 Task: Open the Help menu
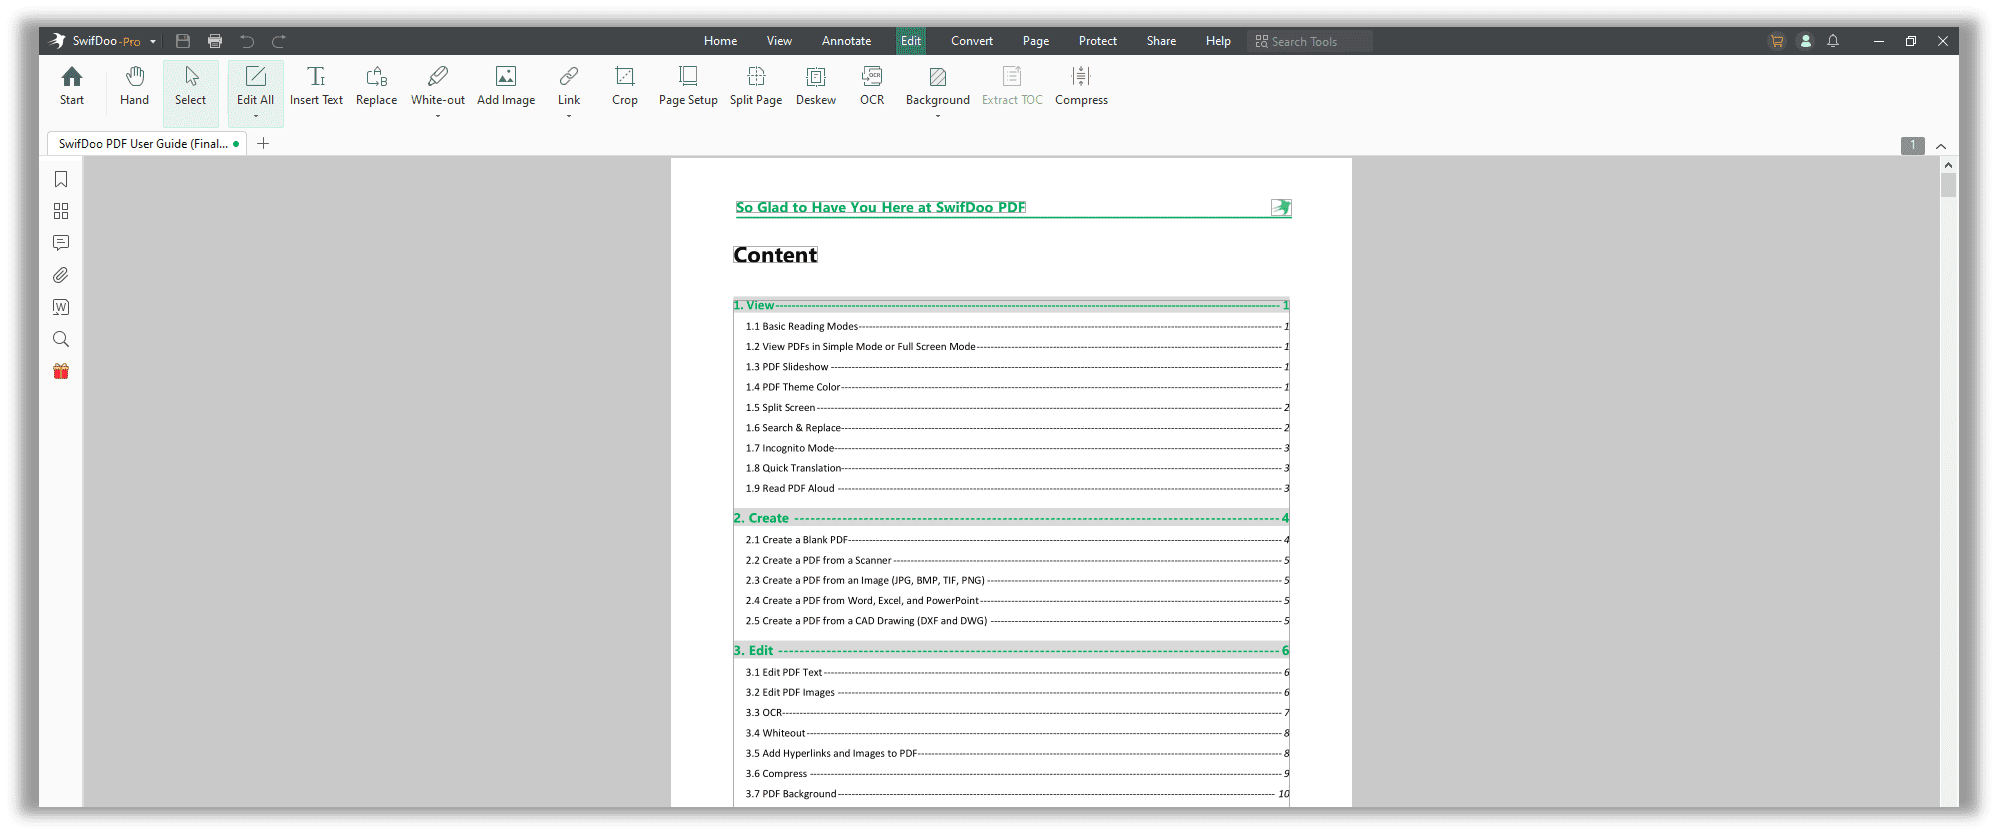1218,41
